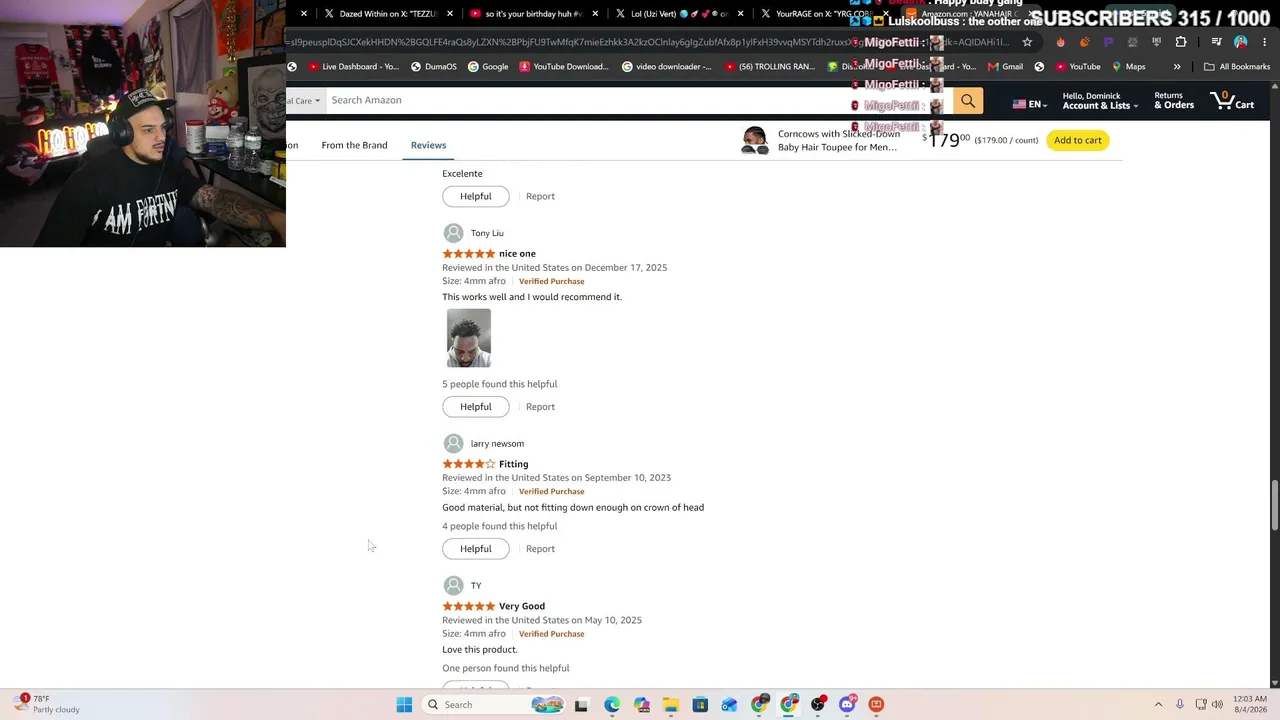This screenshot has width=1280, height=720.
Task: Open the Maps bookmark
Action: click(x=1128, y=67)
